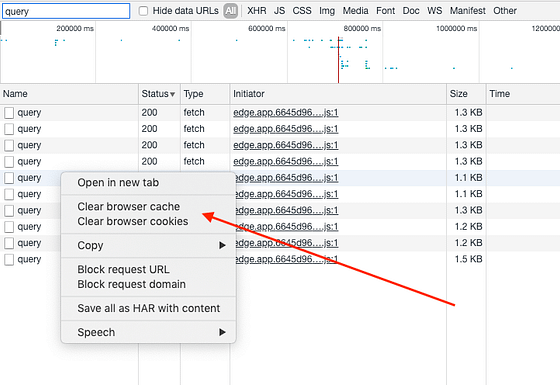Select the first query request's file icon
Screen dimensions: 560x385
[x=9, y=113]
